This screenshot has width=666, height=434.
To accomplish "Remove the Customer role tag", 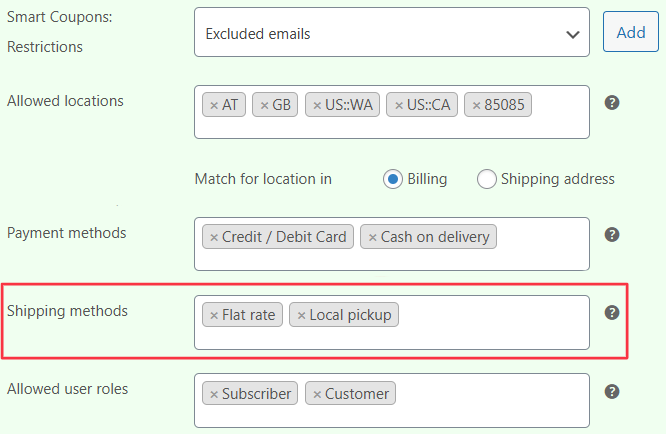I will click(x=317, y=394).
